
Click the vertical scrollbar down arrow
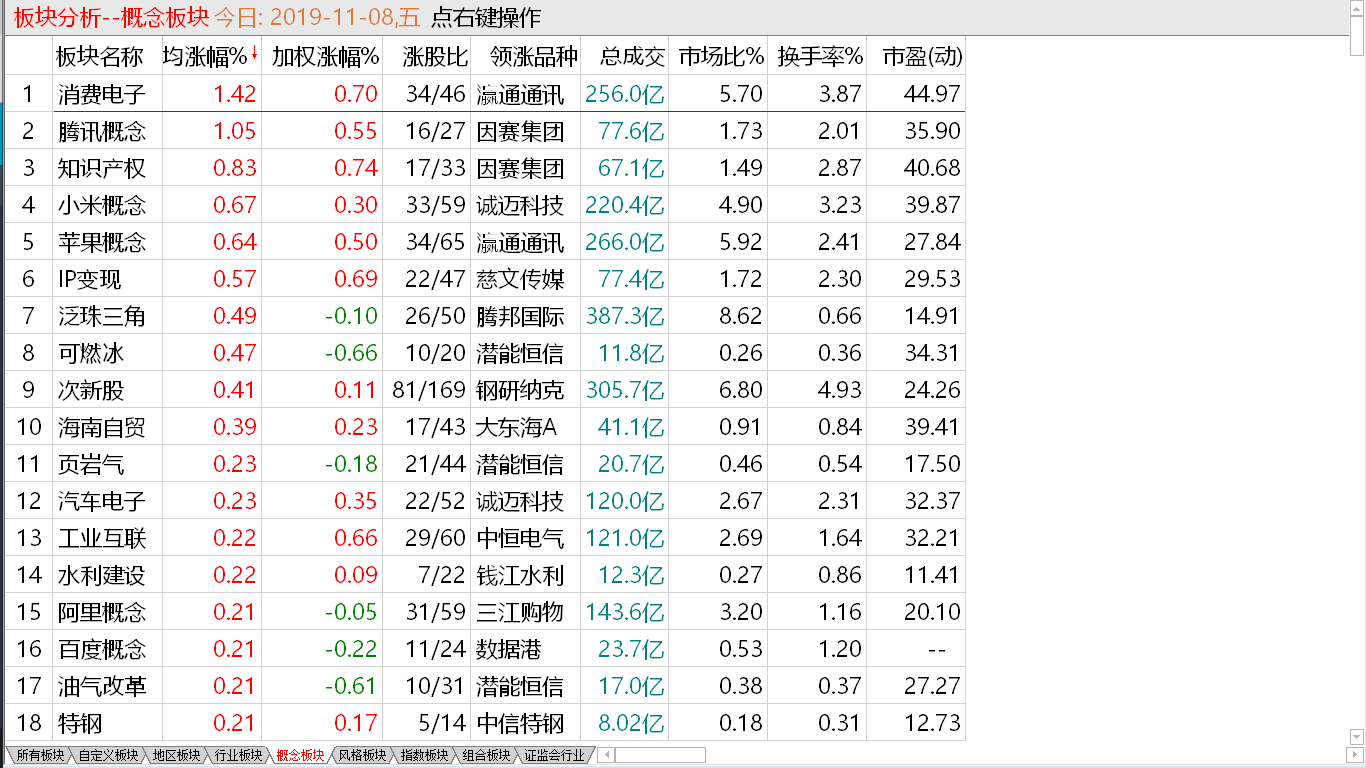pos(1356,737)
